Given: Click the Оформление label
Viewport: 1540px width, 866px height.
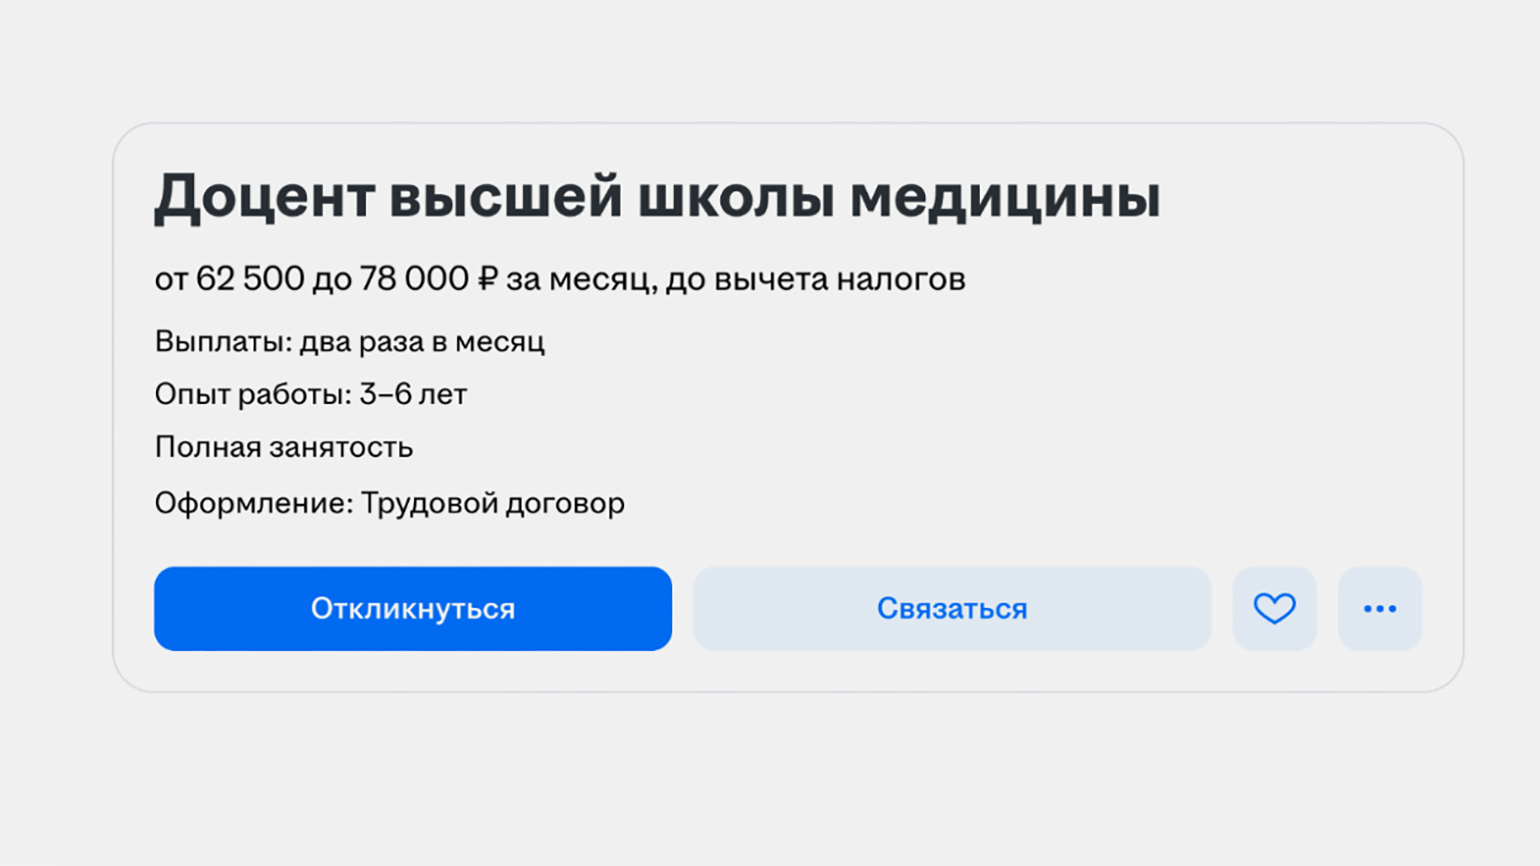Looking at the screenshot, I should click(254, 503).
